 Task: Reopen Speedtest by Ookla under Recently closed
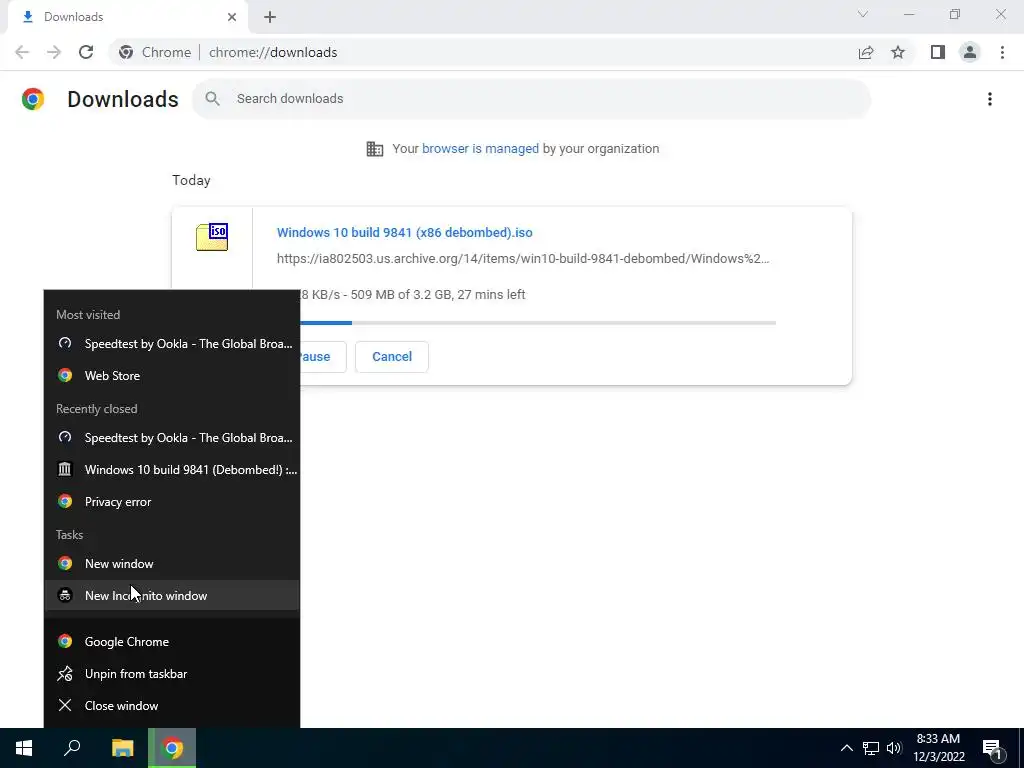172,438
